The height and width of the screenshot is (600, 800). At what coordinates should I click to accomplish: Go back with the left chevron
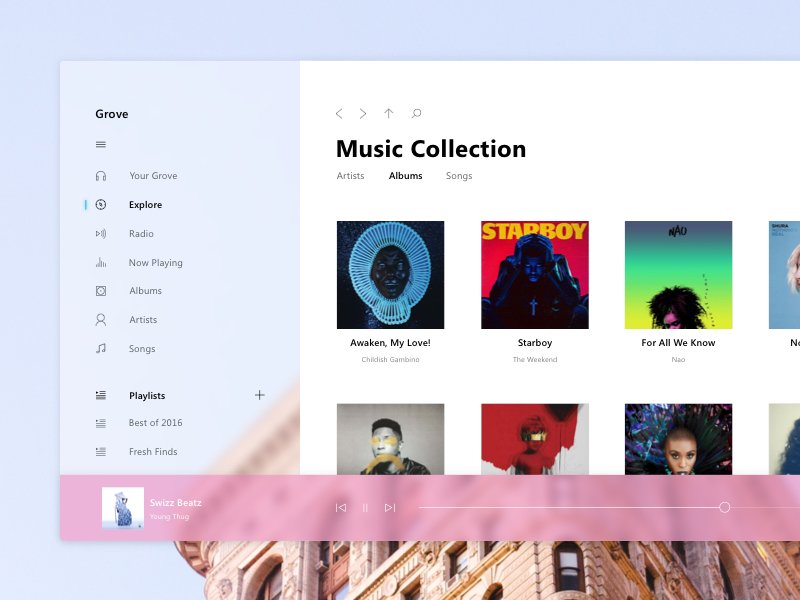339,113
